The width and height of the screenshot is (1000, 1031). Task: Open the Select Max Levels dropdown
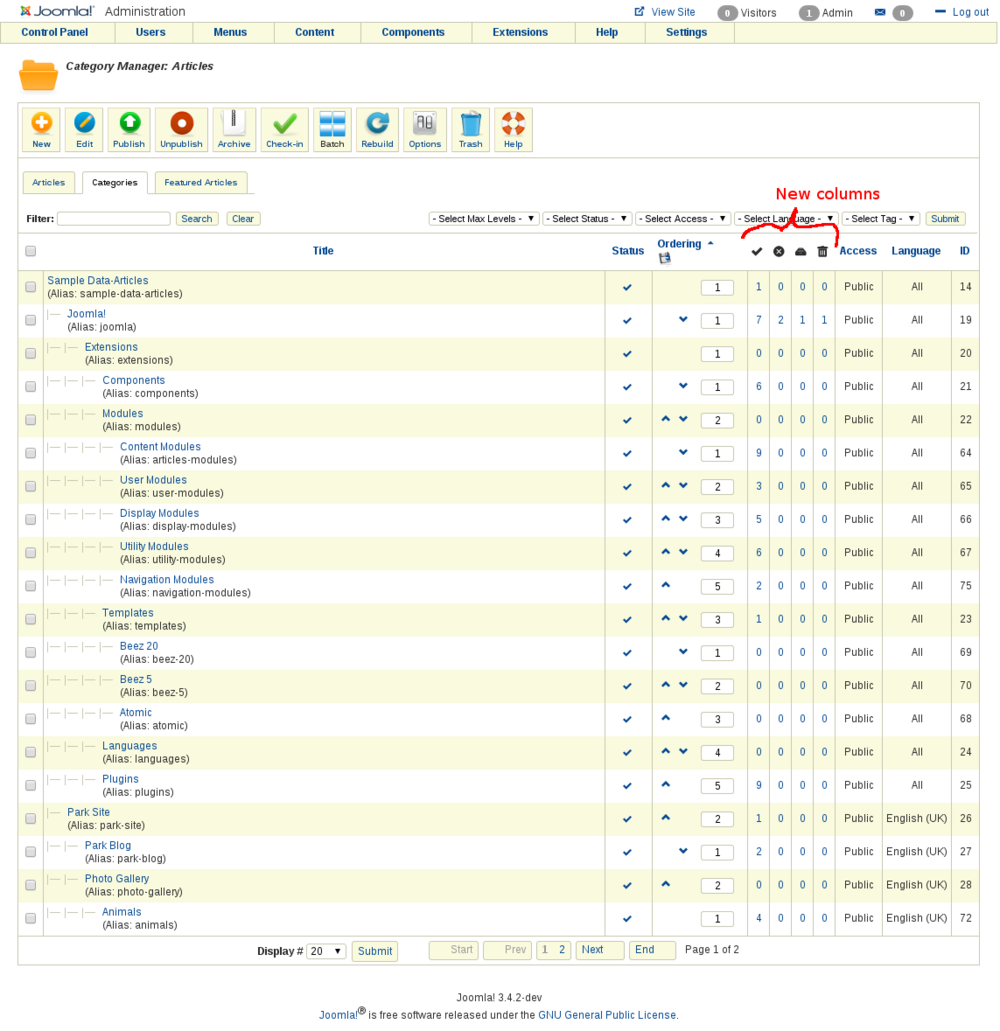484,219
